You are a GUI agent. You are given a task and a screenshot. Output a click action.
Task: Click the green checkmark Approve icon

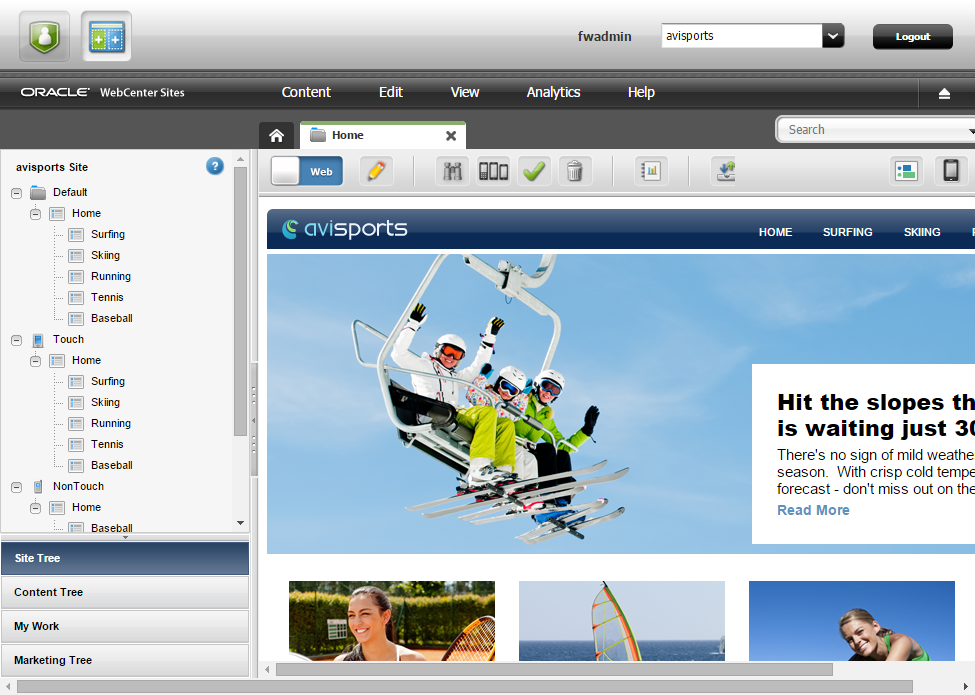click(534, 171)
